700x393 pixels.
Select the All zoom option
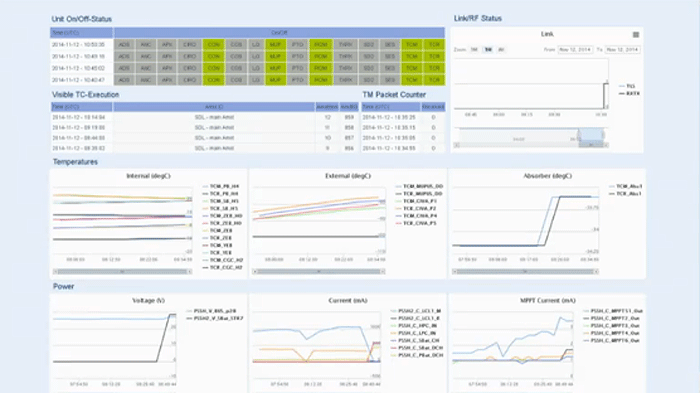[x=501, y=50]
